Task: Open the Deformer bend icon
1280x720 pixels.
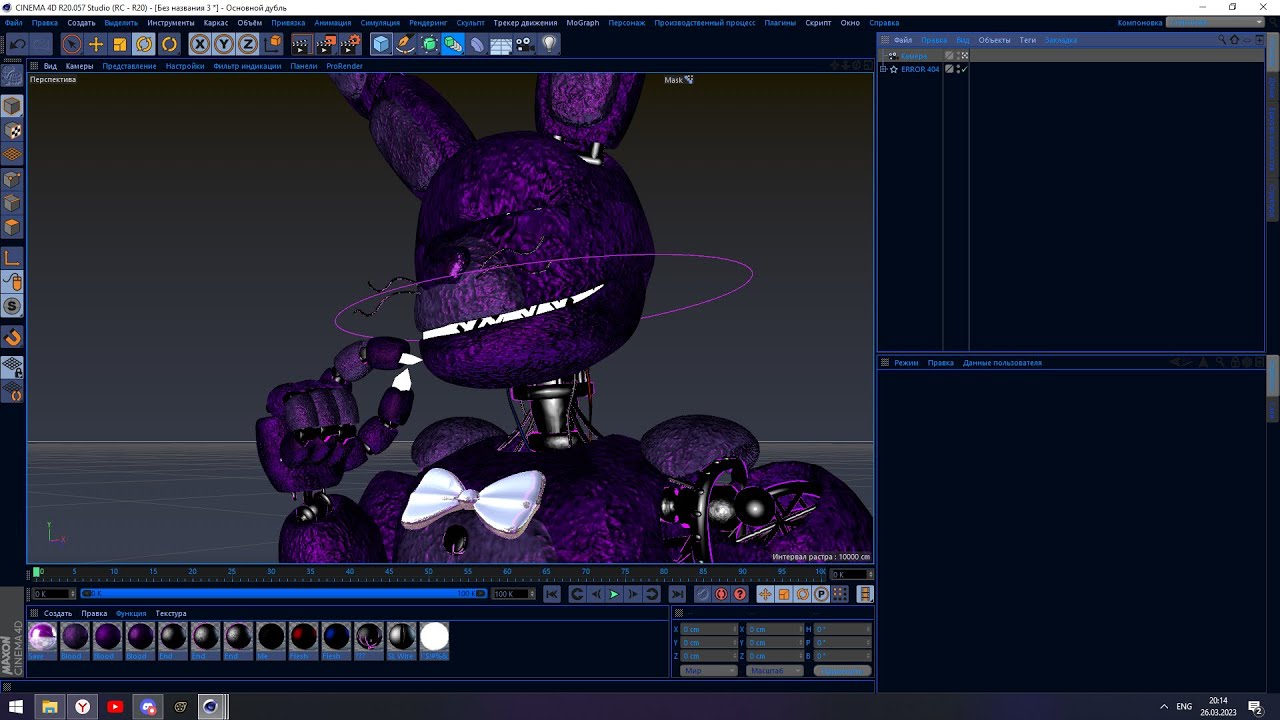Action: pyautogui.click(x=477, y=44)
